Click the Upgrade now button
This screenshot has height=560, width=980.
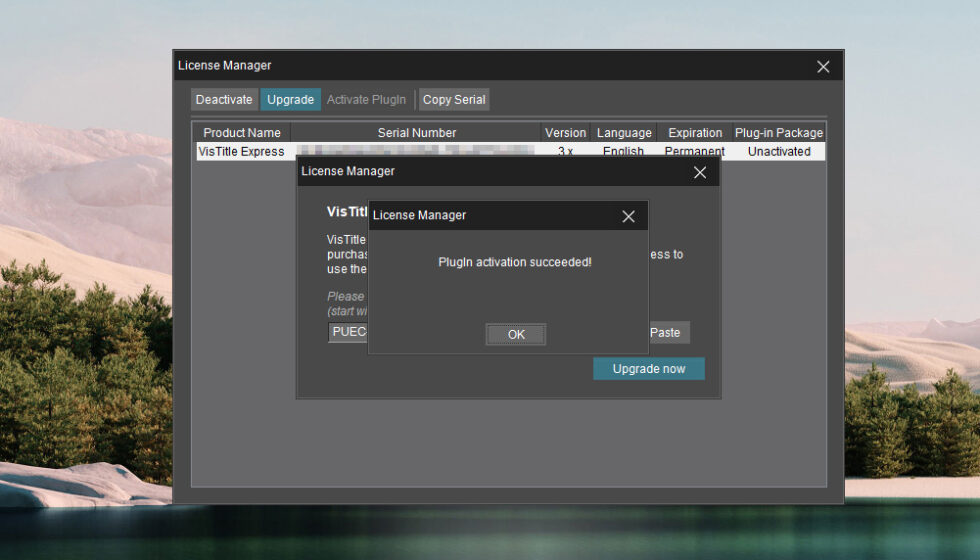649,369
